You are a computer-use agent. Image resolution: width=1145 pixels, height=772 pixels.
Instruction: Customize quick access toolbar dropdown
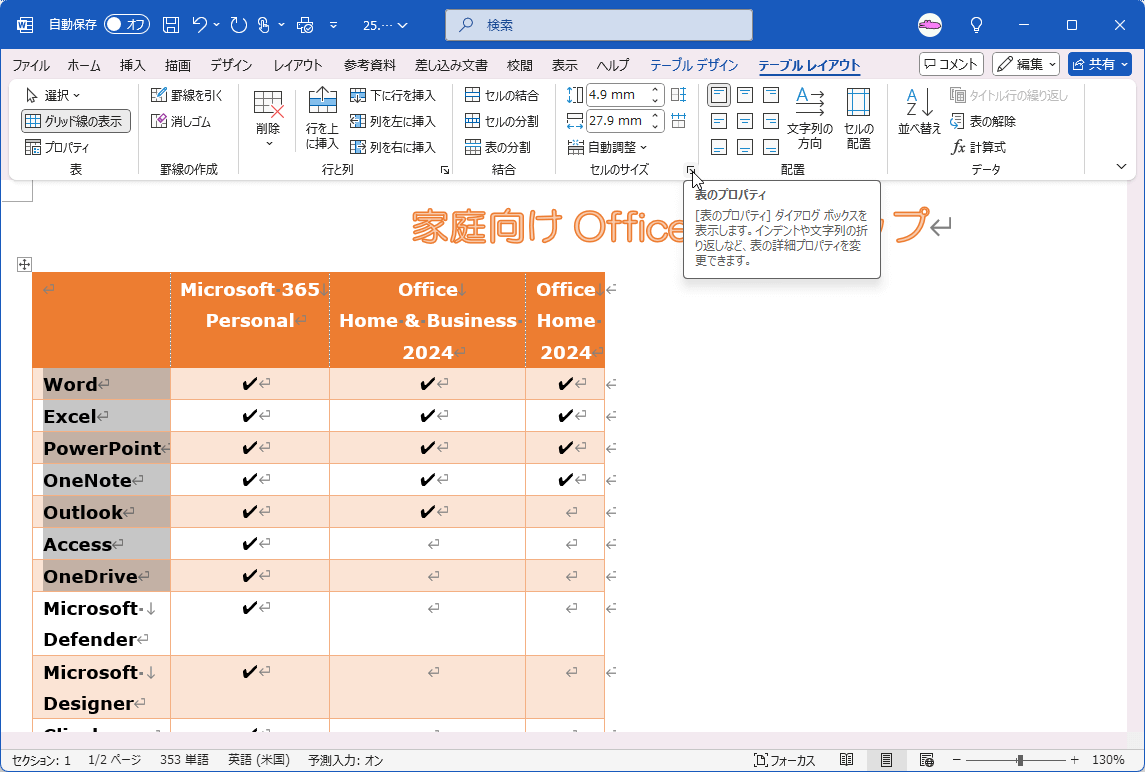tap(333, 25)
